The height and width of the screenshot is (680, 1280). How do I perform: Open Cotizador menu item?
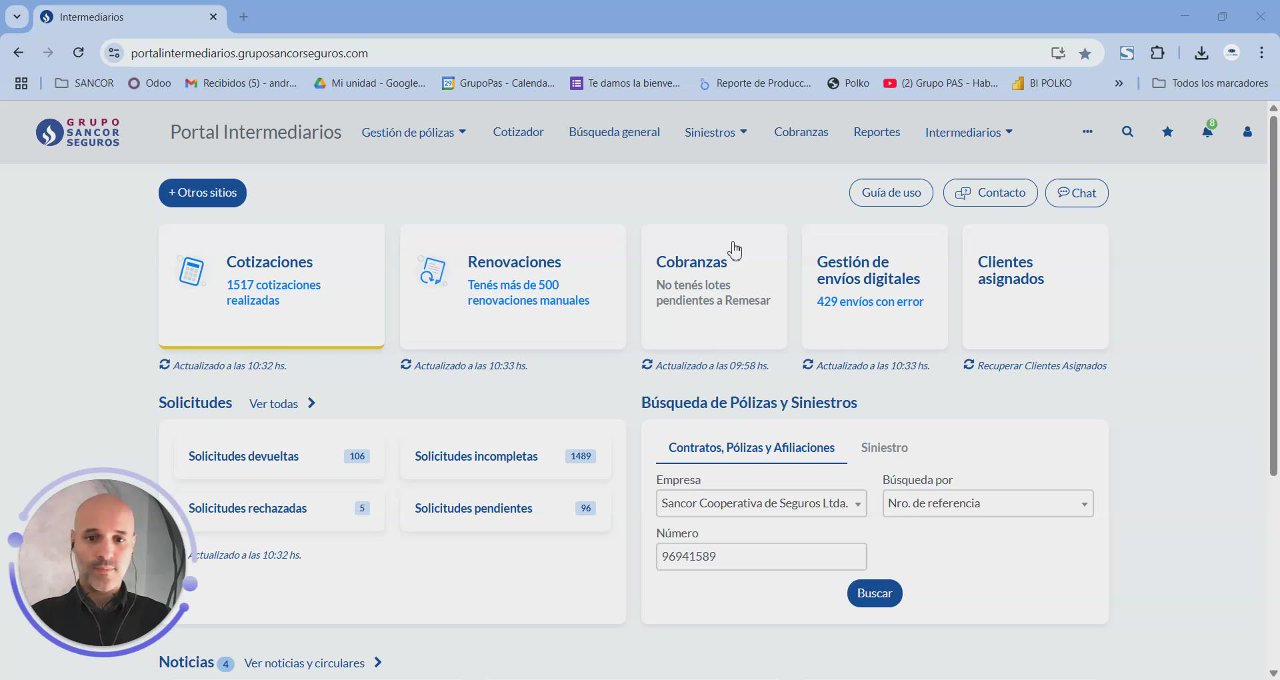(x=518, y=131)
